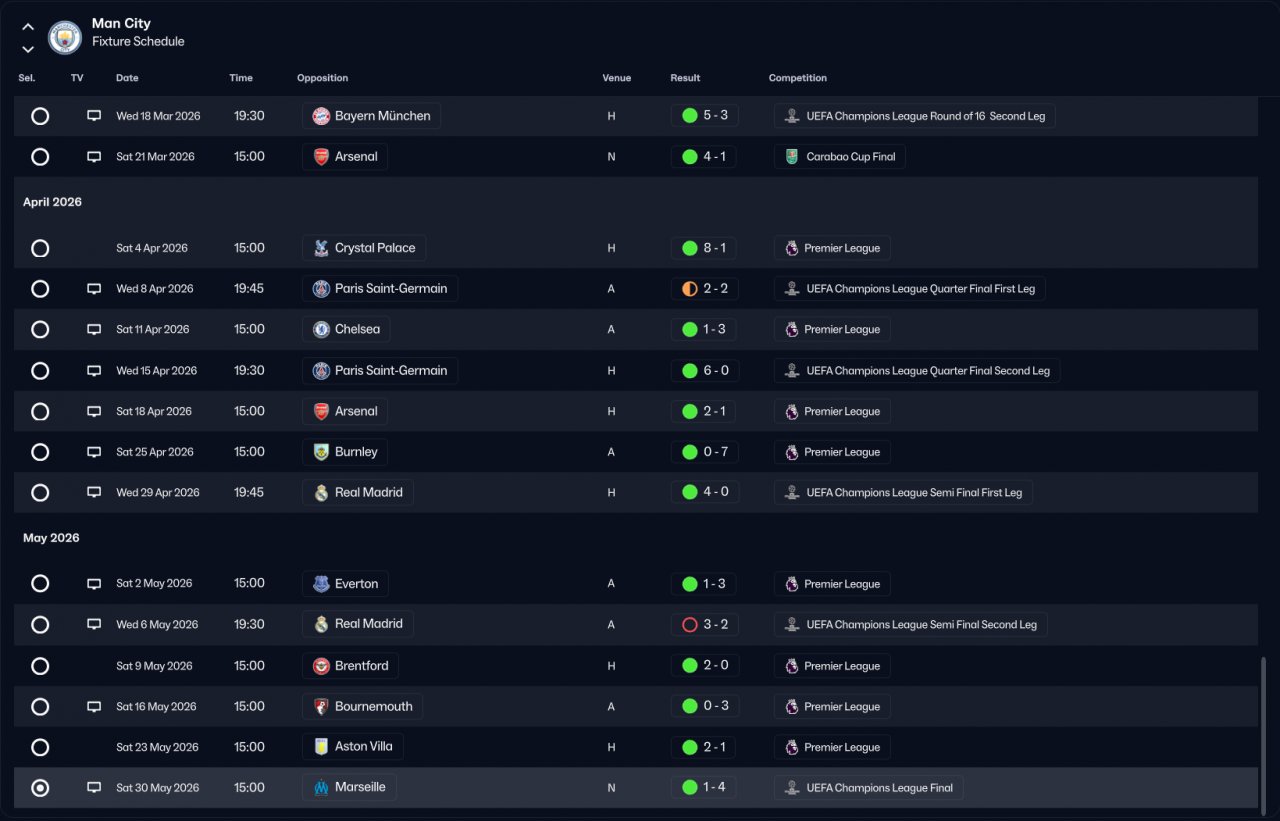Viewport: 1280px width, 821px height.
Task: Sort by the Competition column header
Action: [x=797, y=78]
